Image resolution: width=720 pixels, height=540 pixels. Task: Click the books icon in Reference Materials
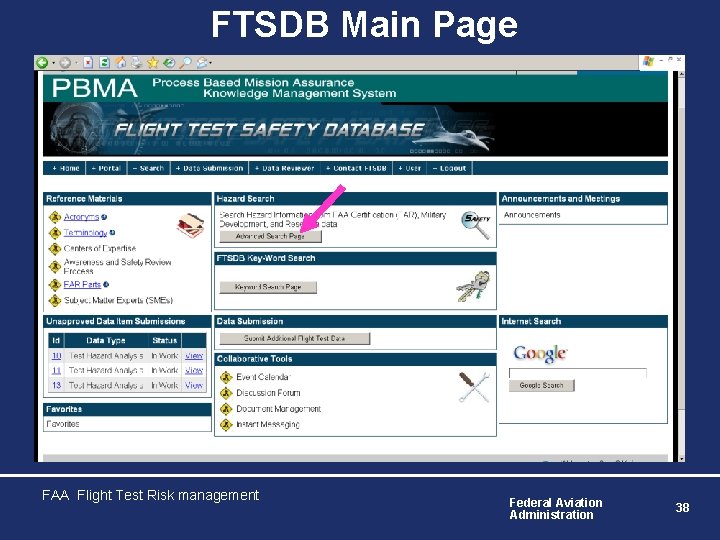click(x=190, y=226)
